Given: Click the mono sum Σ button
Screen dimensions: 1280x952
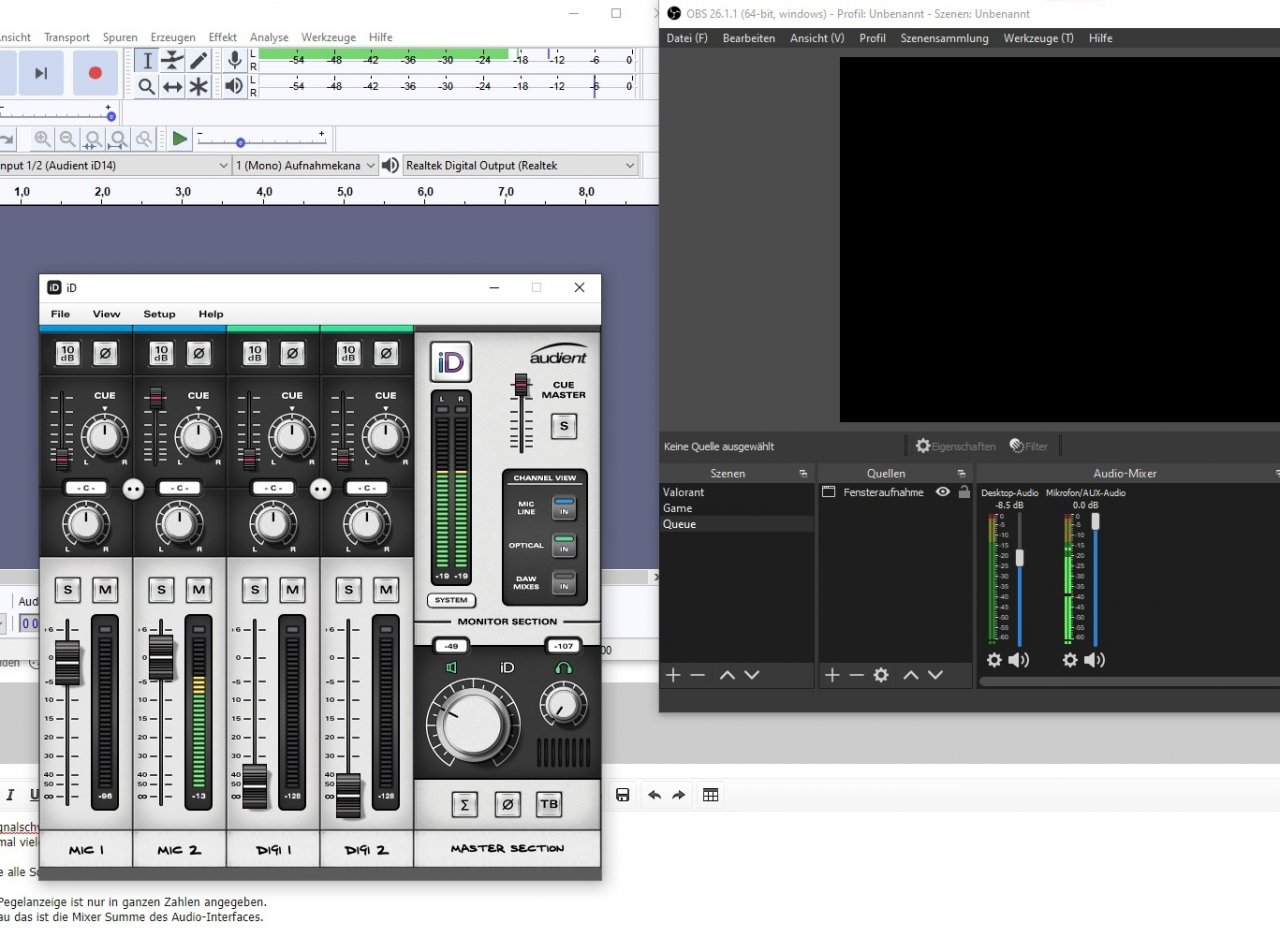Looking at the screenshot, I should pos(464,804).
